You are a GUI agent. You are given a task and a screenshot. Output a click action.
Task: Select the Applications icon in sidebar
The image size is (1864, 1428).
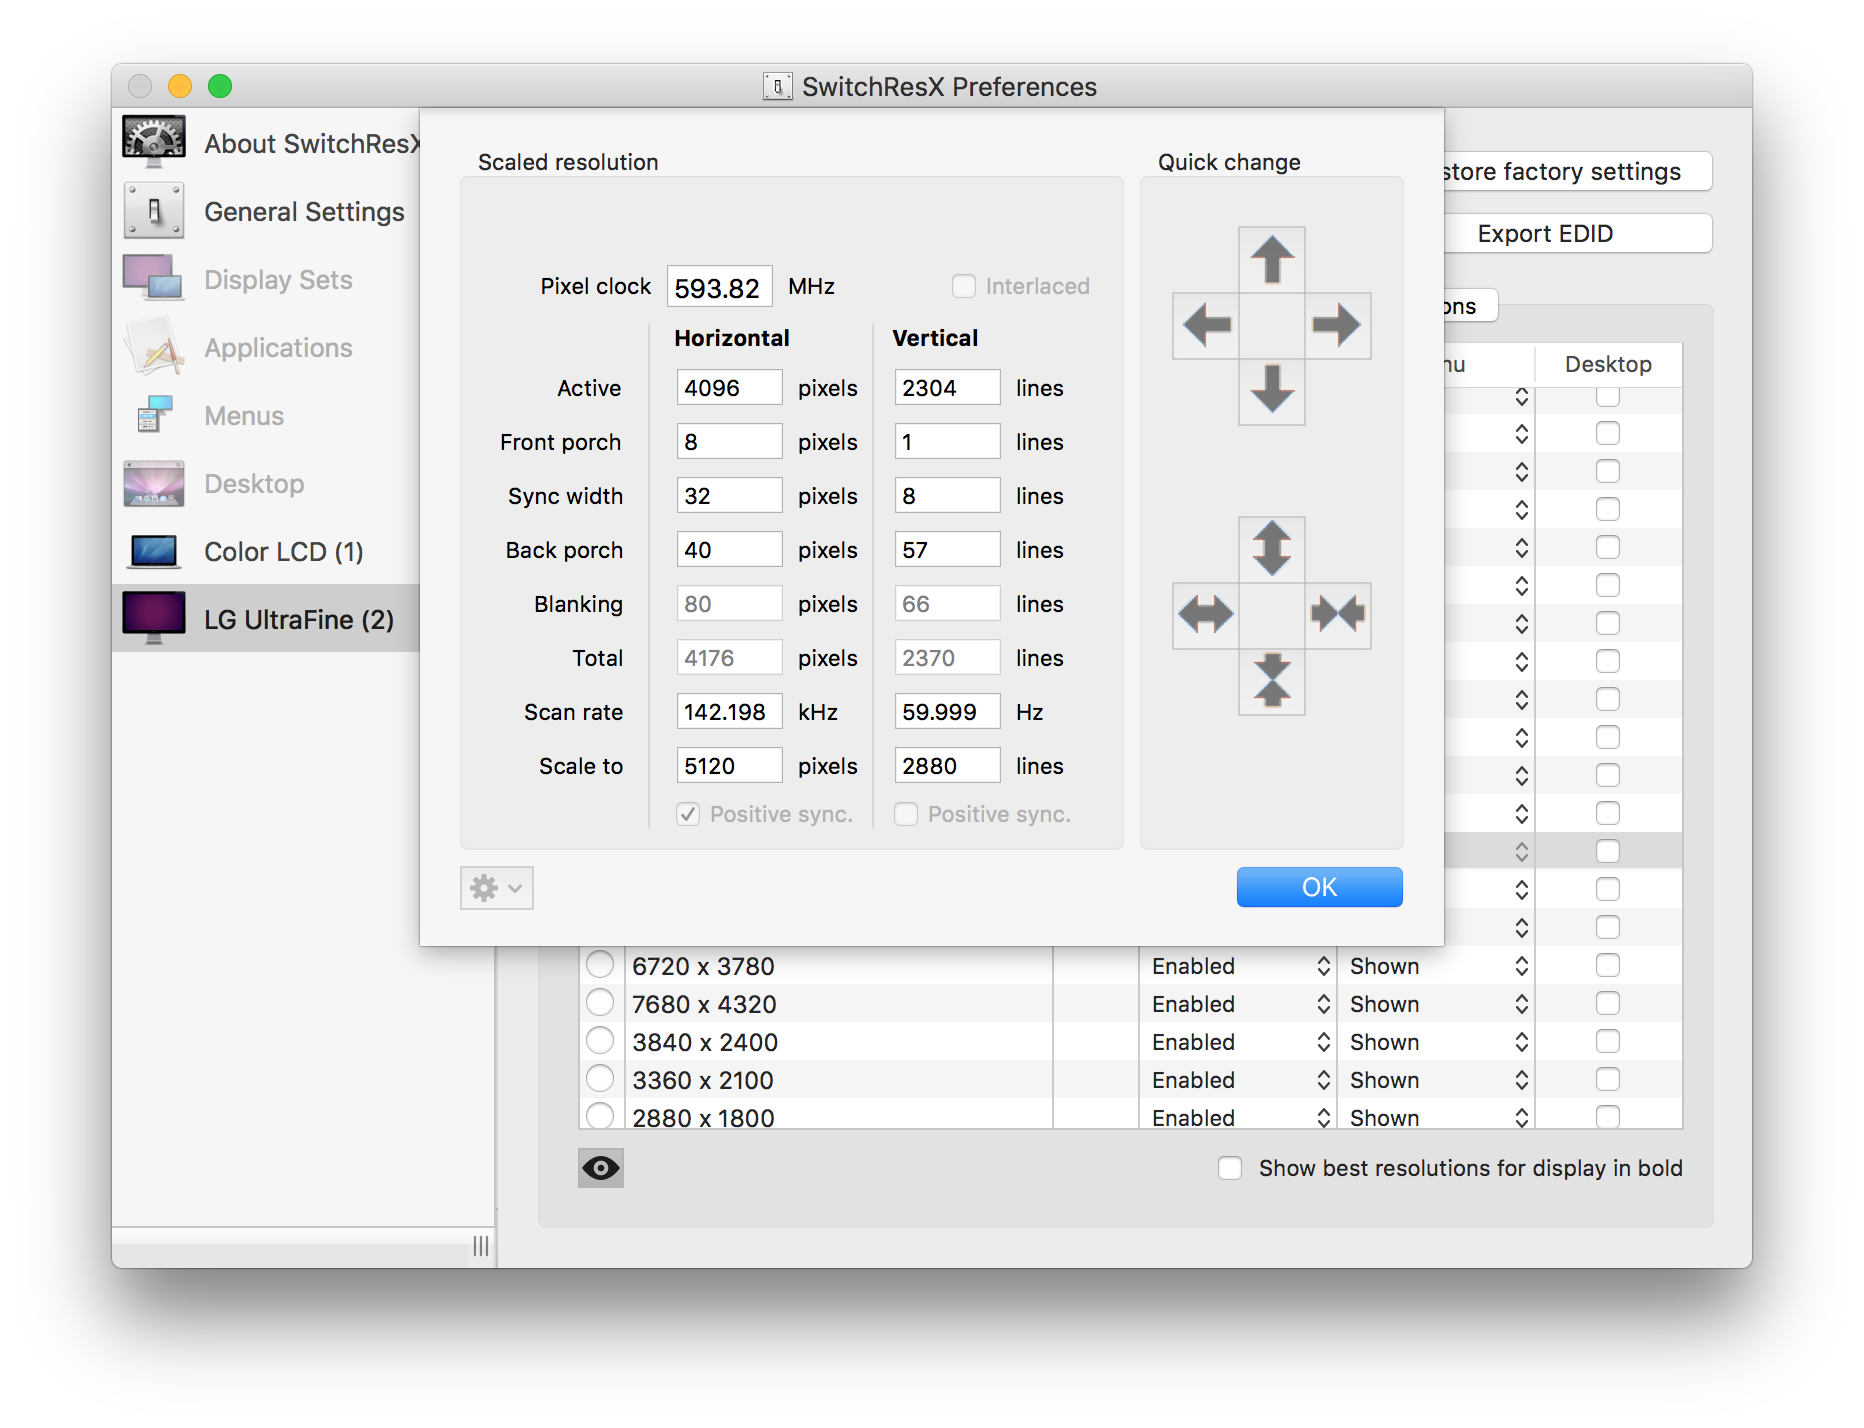[154, 346]
